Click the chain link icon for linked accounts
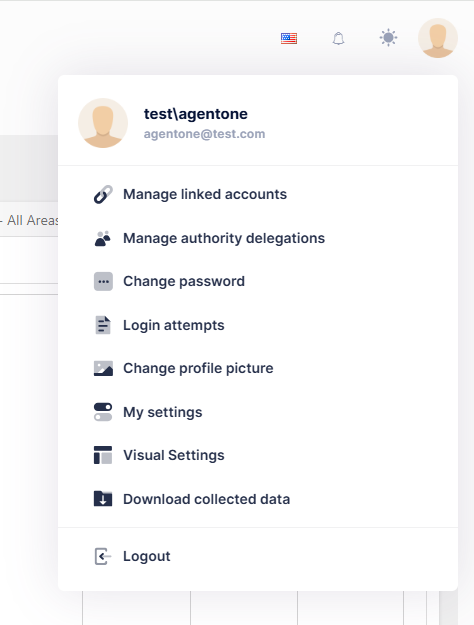Screen dimensions: 474x625 [x=103, y=195]
